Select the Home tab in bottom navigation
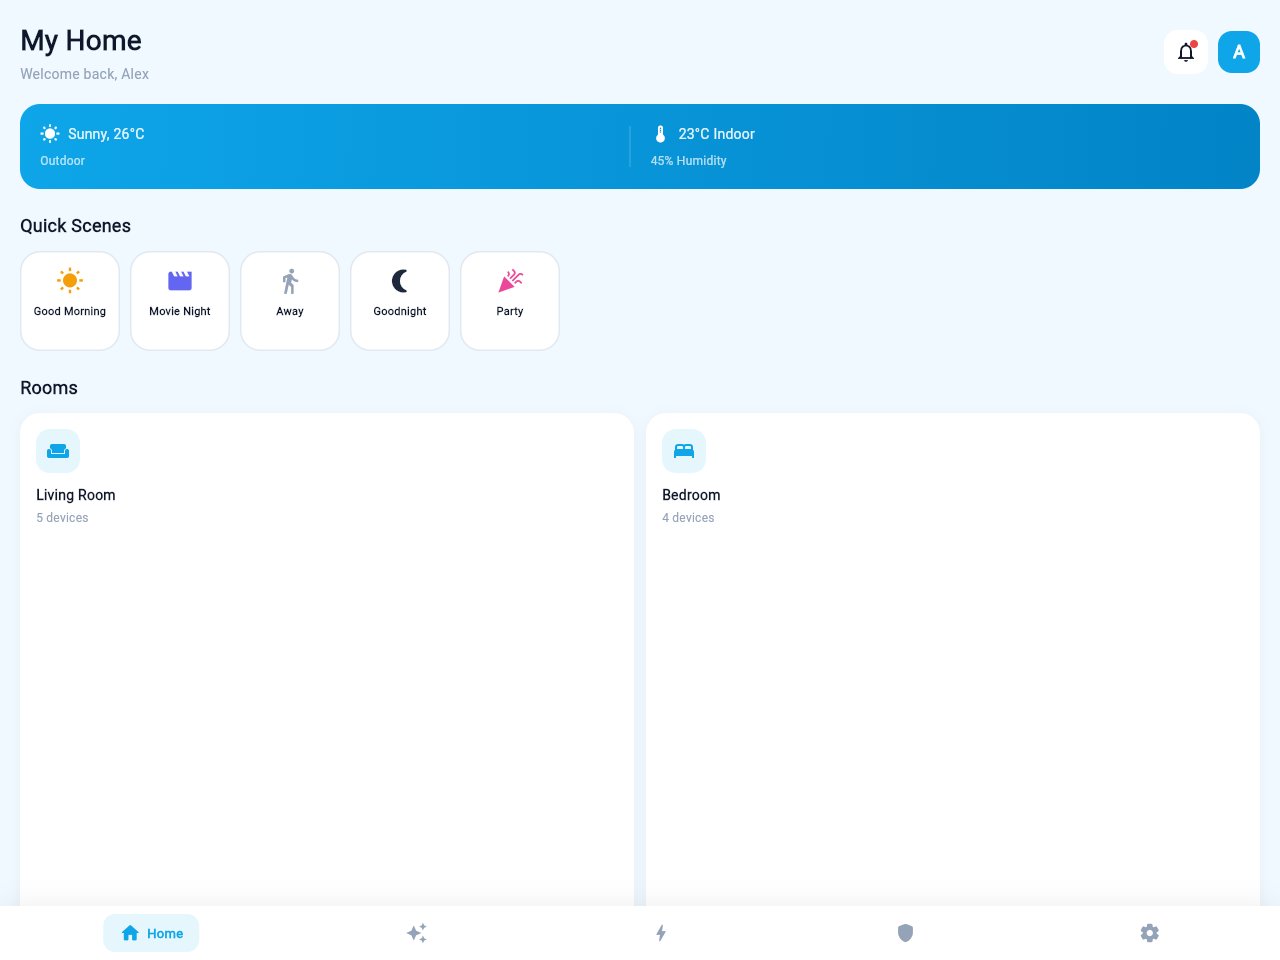1280x960 pixels. (151, 933)
